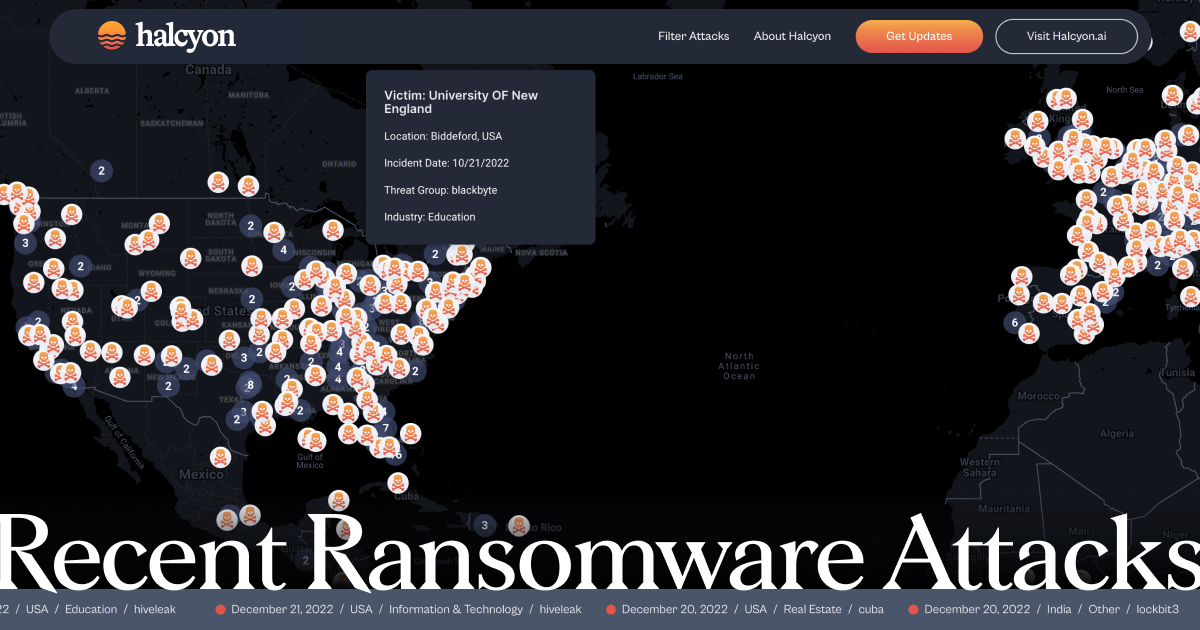
Task: Select the upper skull marker on Portugal's coast
Action: (1021, 276)
